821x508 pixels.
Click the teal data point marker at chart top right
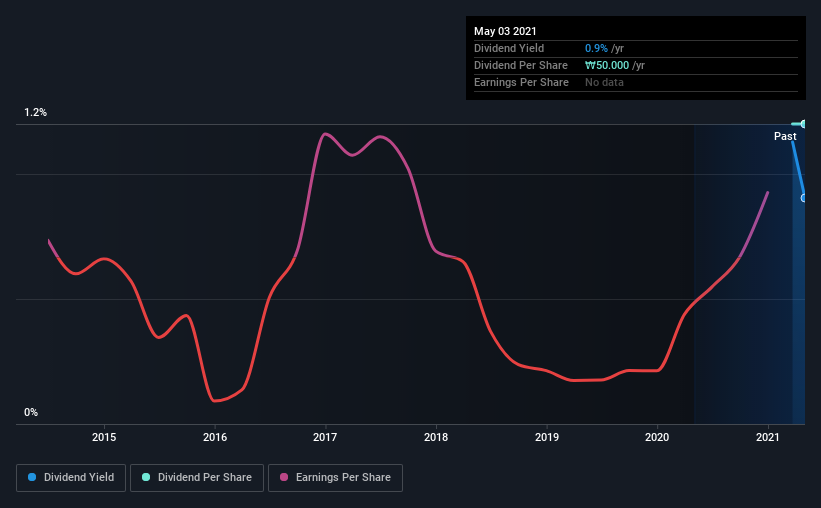click(803, 124)
